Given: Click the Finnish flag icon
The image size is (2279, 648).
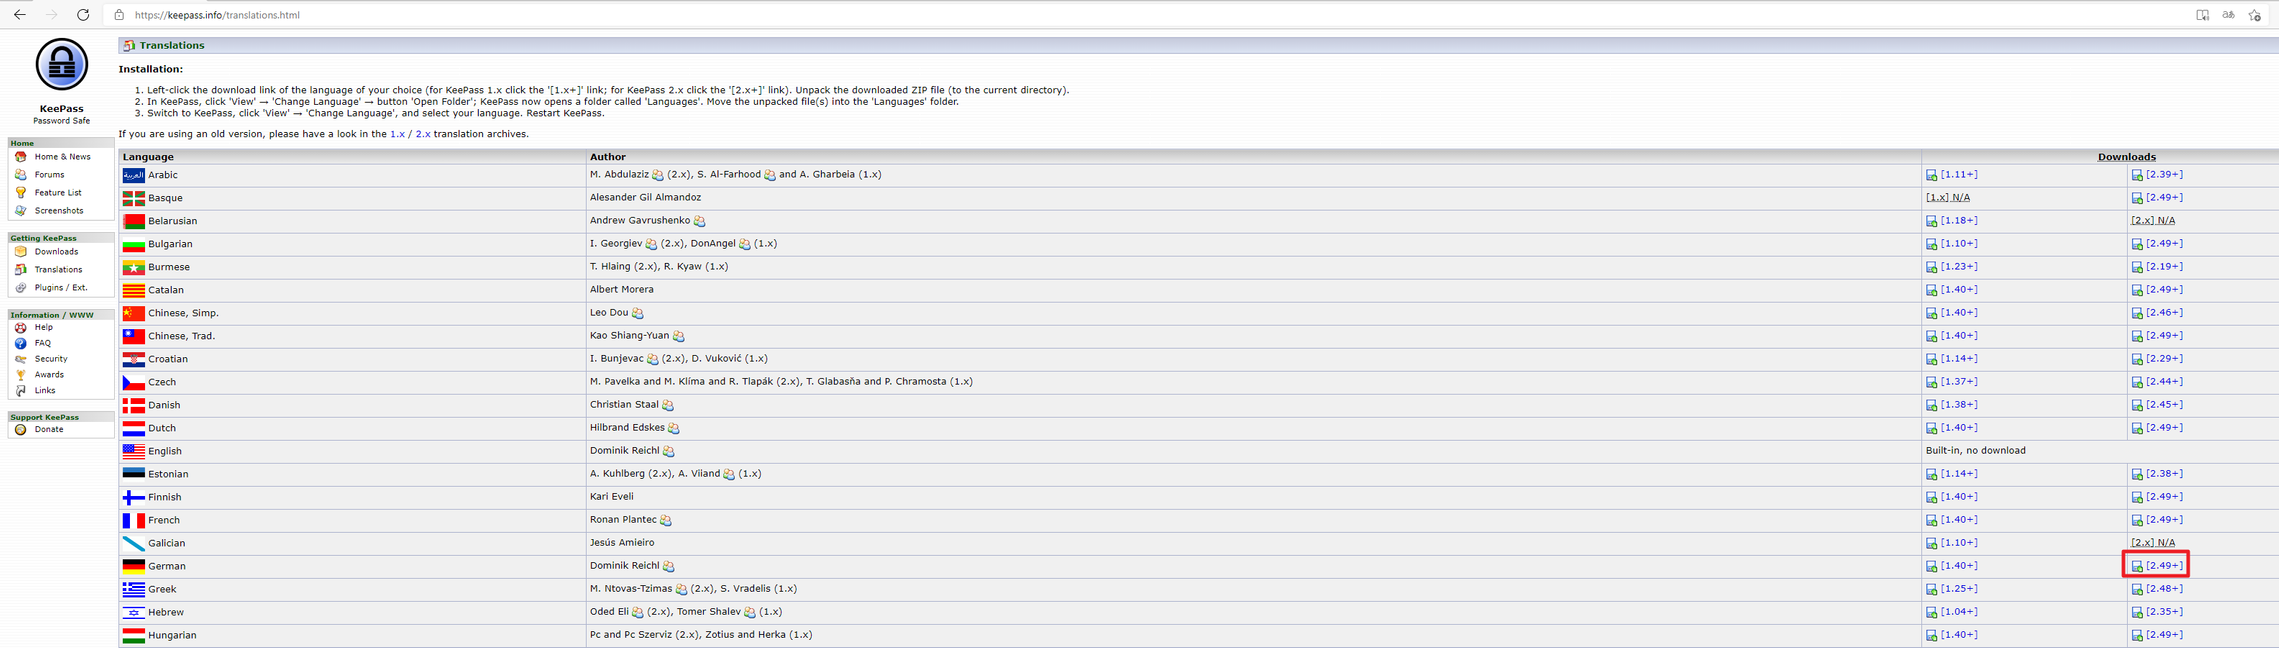Looking at the screenshot, I should pos(133,497).
